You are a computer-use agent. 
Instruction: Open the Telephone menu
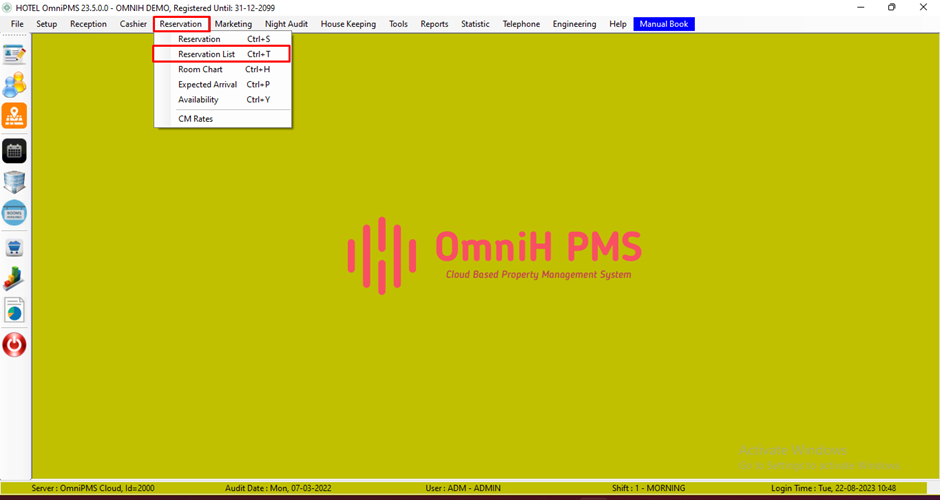[521, 24]
